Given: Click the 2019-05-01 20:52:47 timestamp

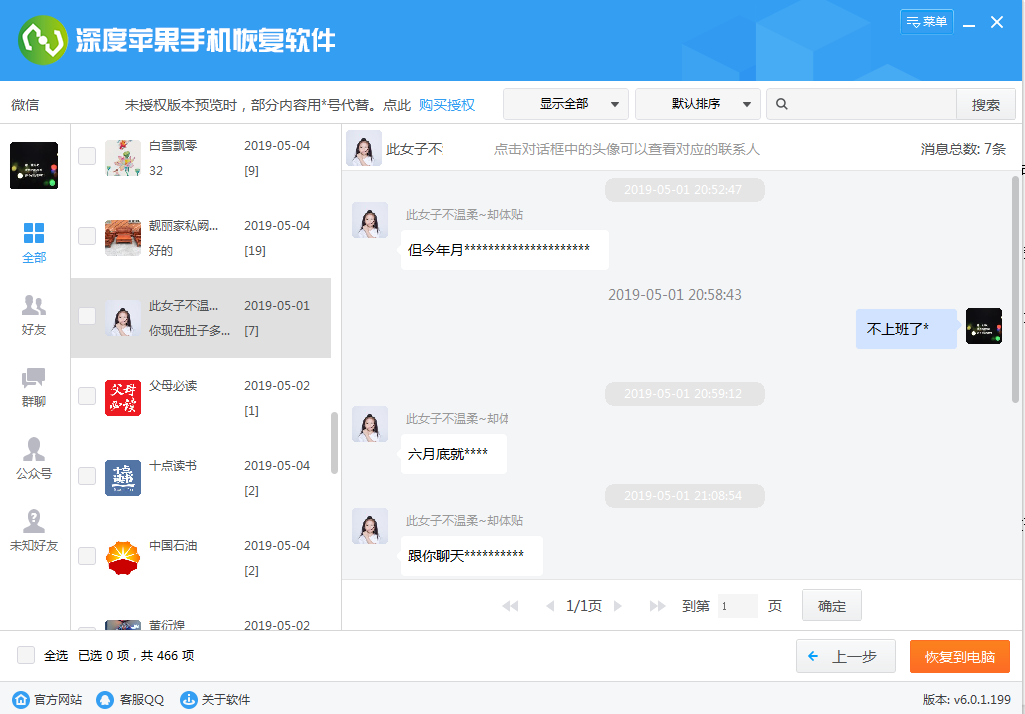Looking at the screenshot, I should (x=683, y=190).
